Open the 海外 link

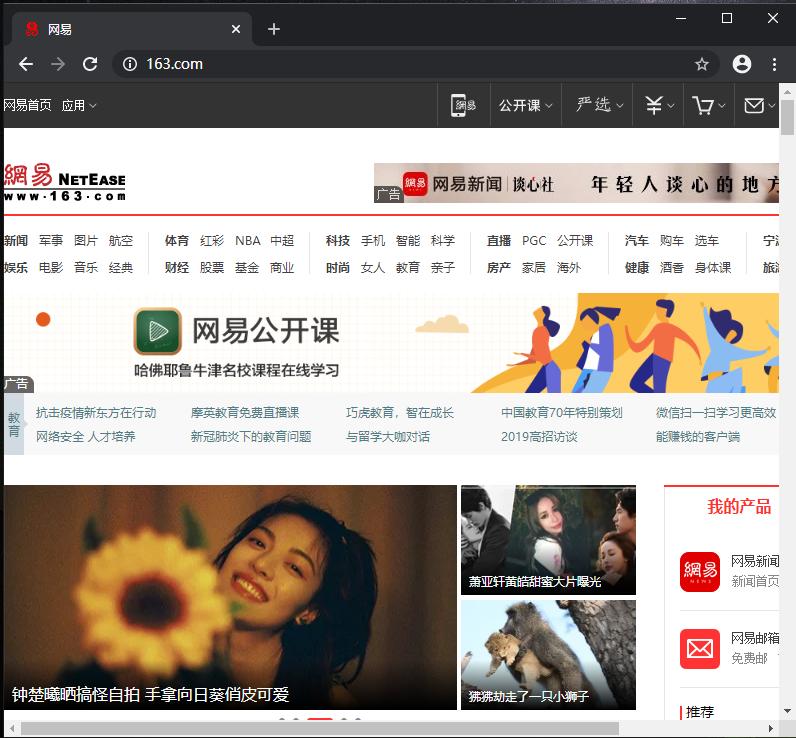click(x=569, y=267)
